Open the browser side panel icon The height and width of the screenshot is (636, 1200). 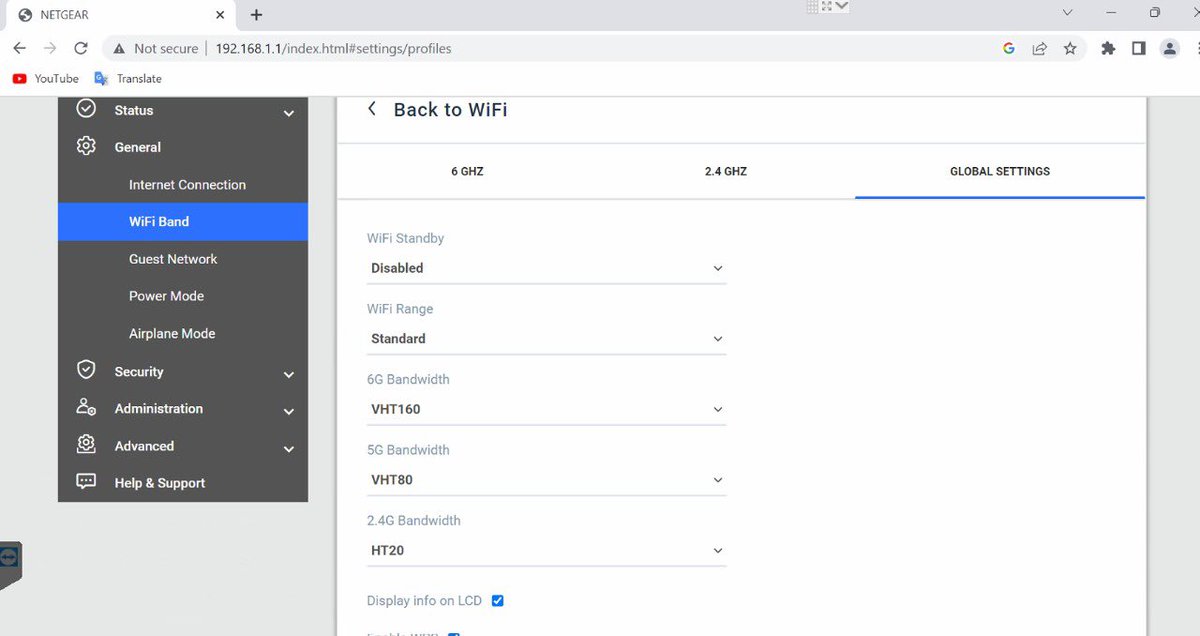(1138, 48)
